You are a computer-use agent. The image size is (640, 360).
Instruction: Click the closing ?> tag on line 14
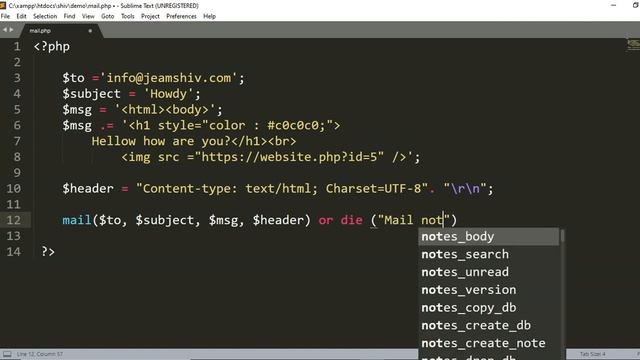click(x=48, y=252)
